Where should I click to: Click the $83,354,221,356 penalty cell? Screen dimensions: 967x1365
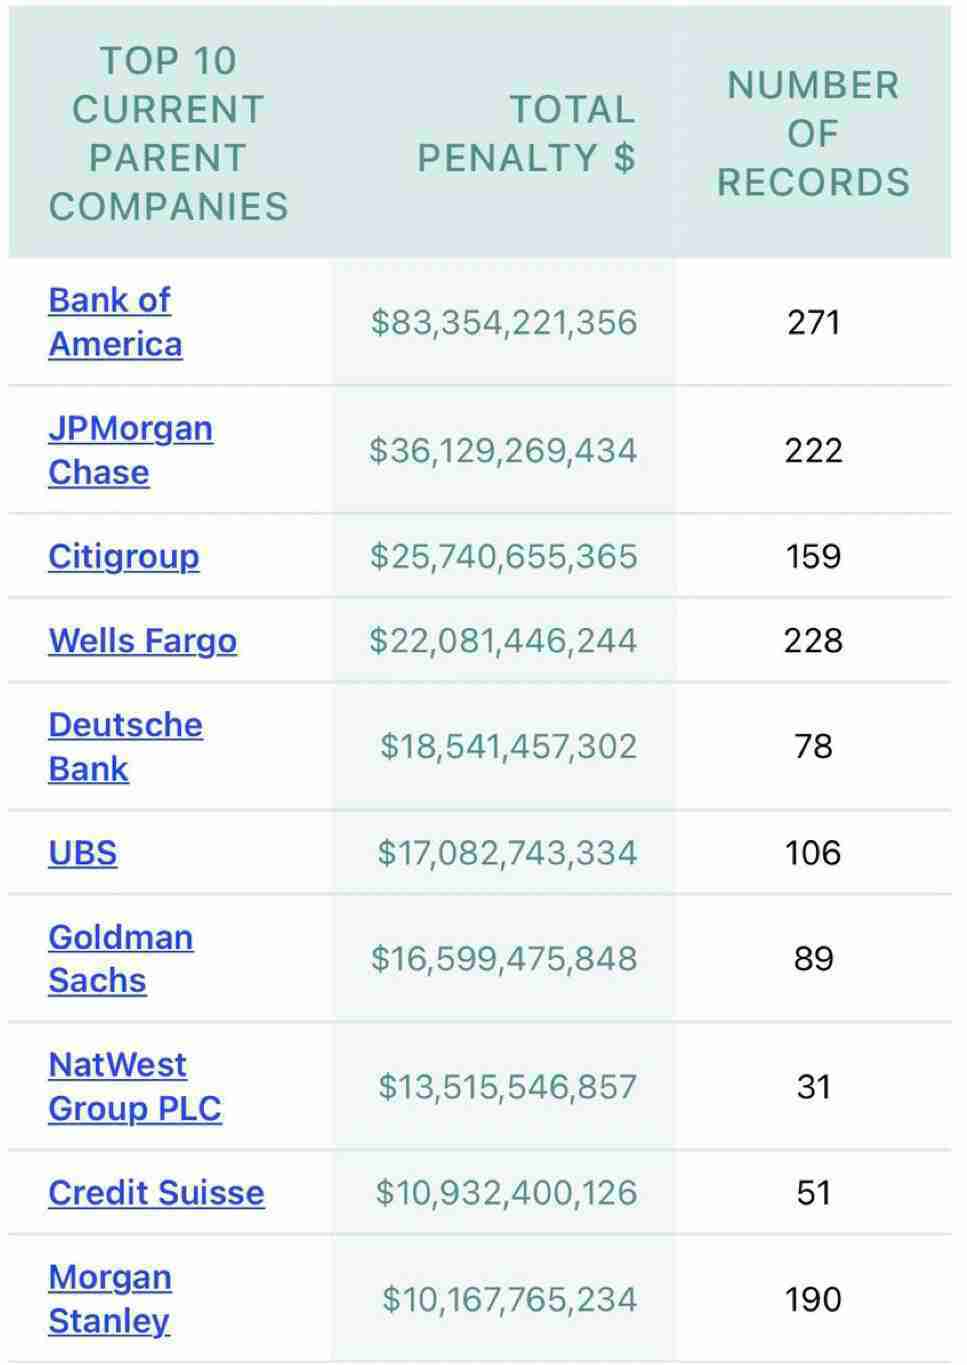503,322
